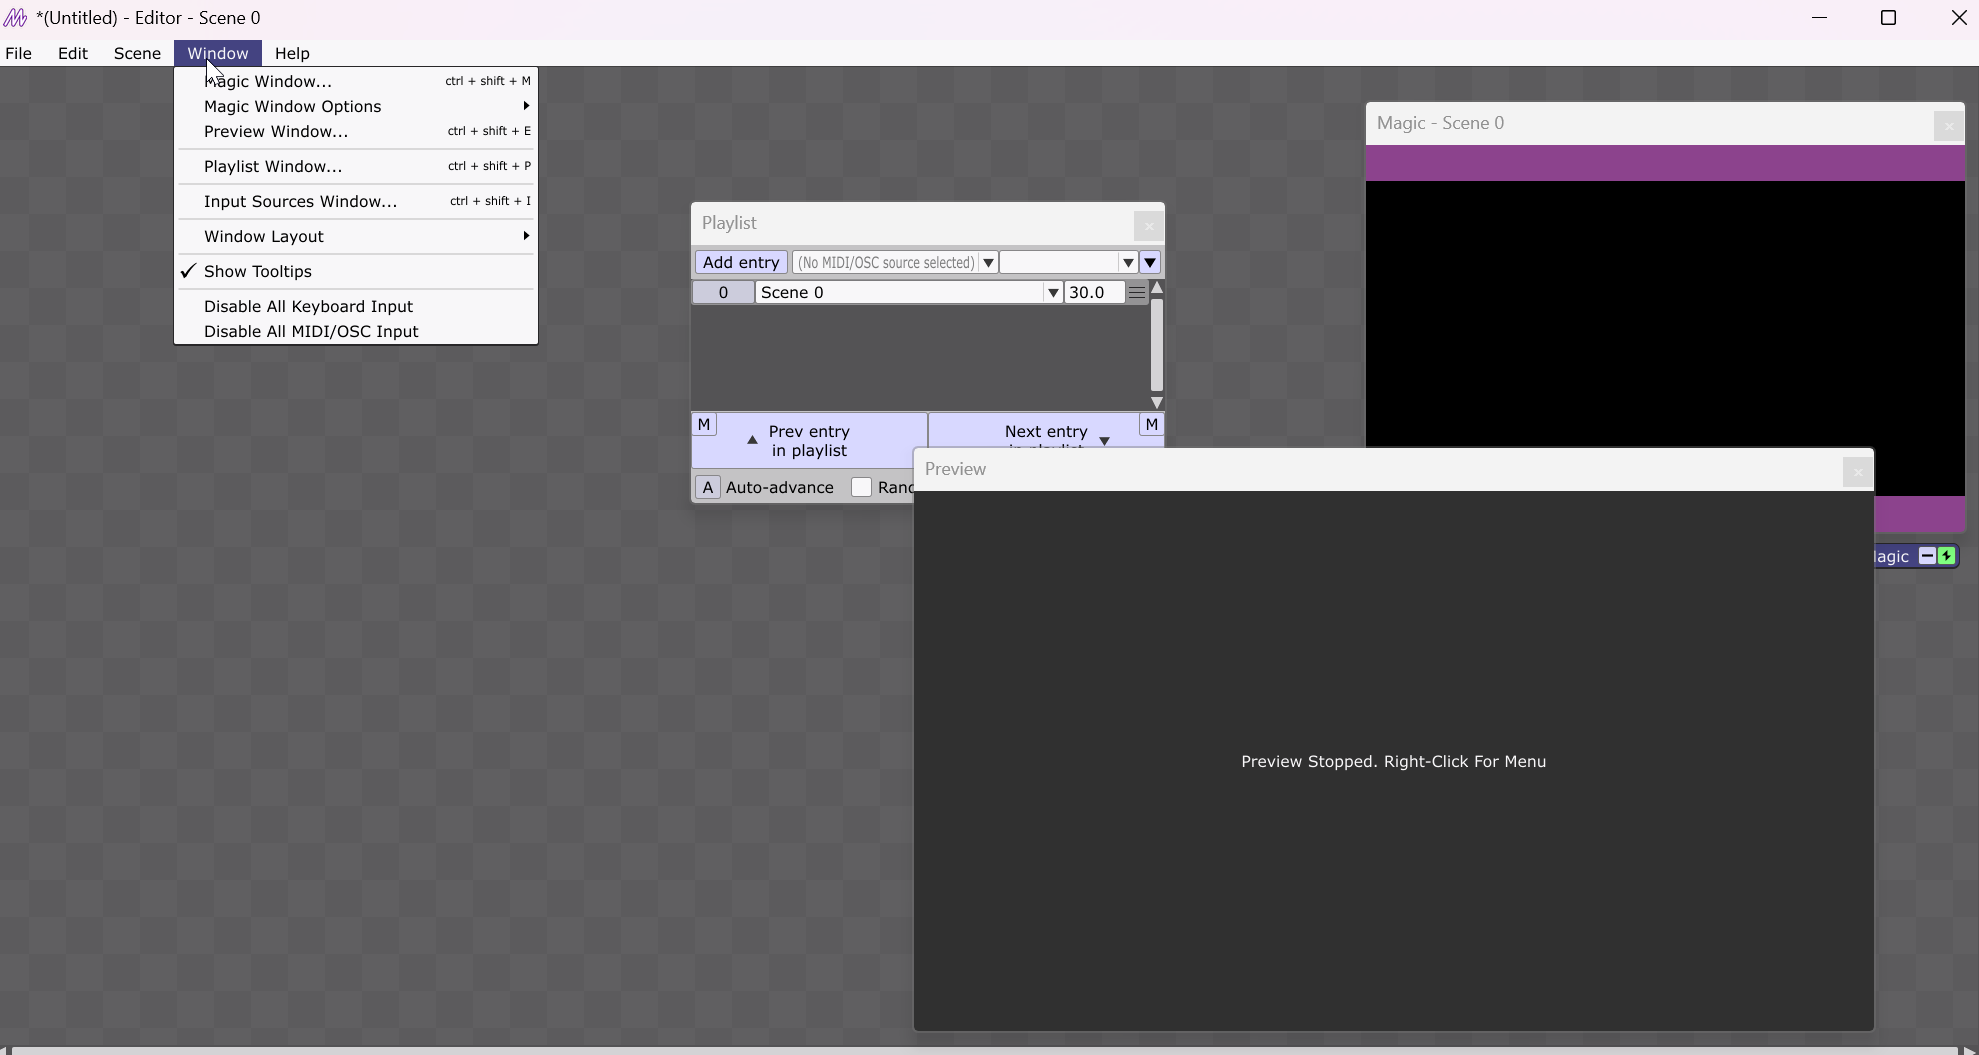
Task: Select Disable All MIDI/OSC Input
Action: (356, 331)
